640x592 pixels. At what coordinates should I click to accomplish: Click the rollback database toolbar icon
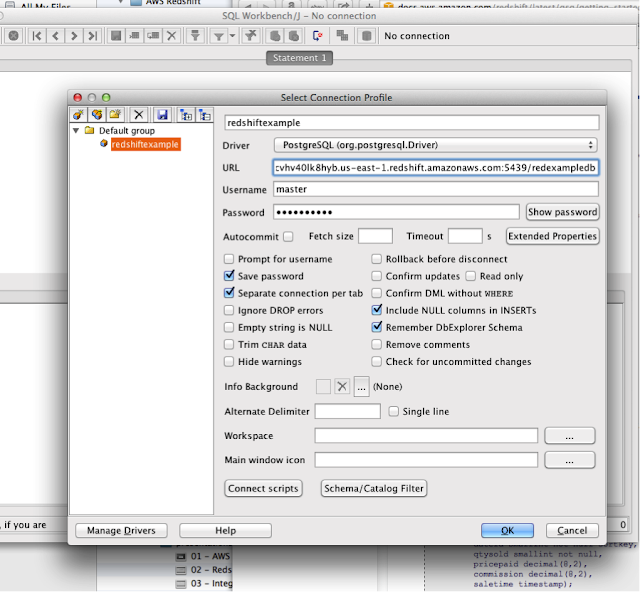click(x=294, y=36)
